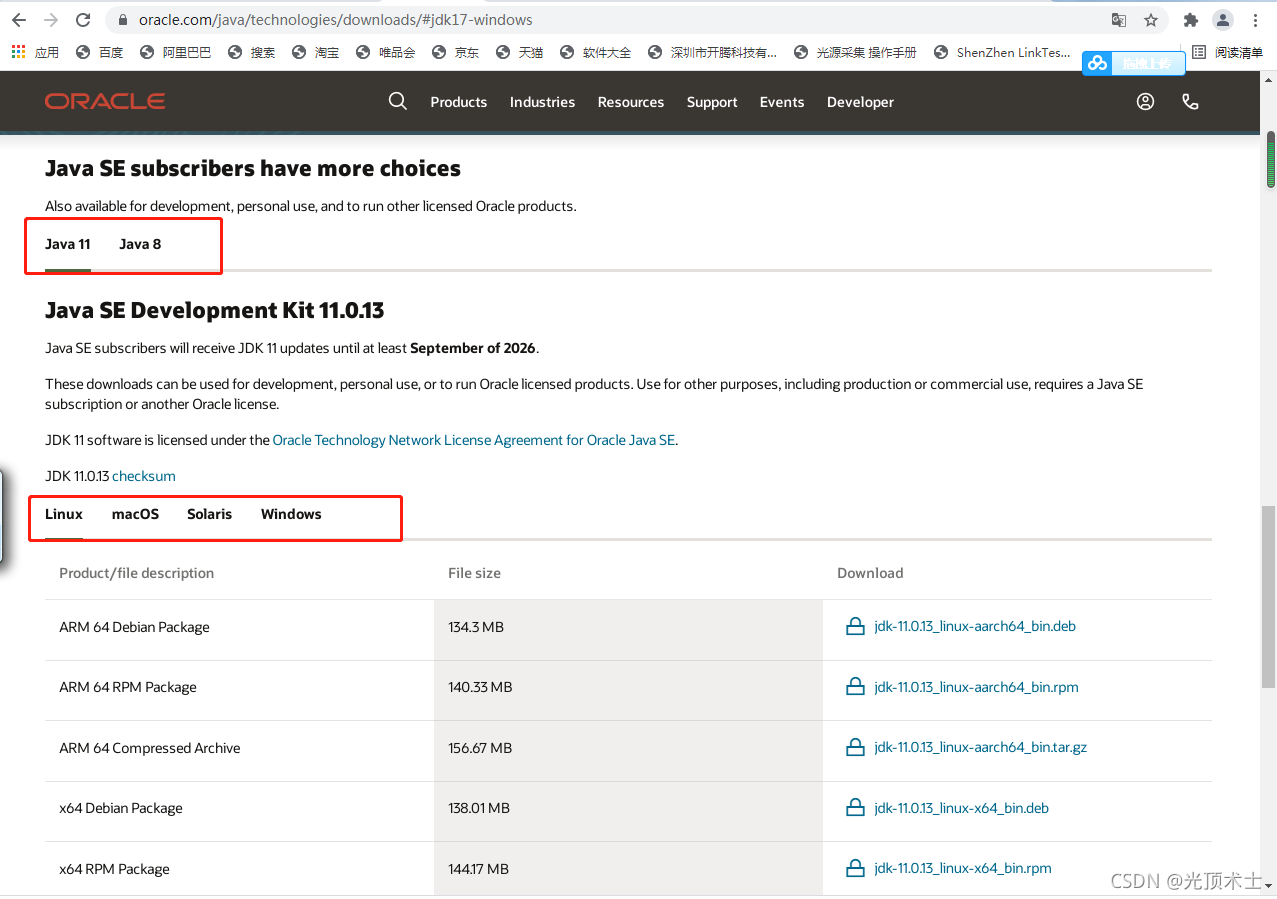Click the contact phone icon
Screen dimensions: 1277x899
point(1190,101)
